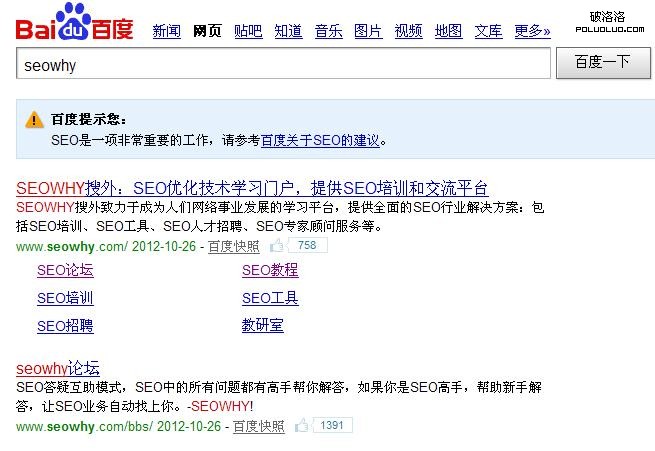Select the 图片 search tab
The height and width of the screenshot is (451, 655).
368,31
